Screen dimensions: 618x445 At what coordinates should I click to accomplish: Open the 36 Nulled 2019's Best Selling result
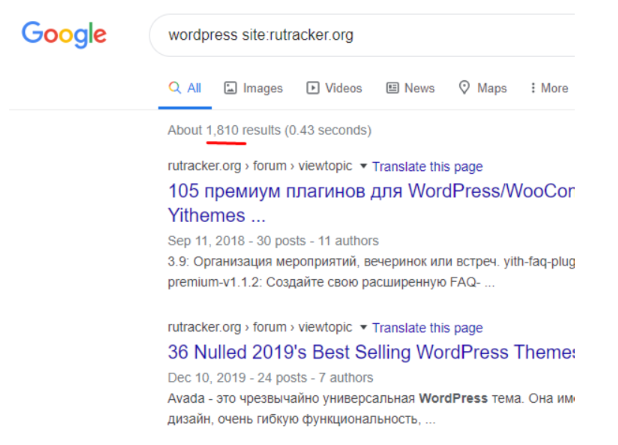tap(370, 353)
